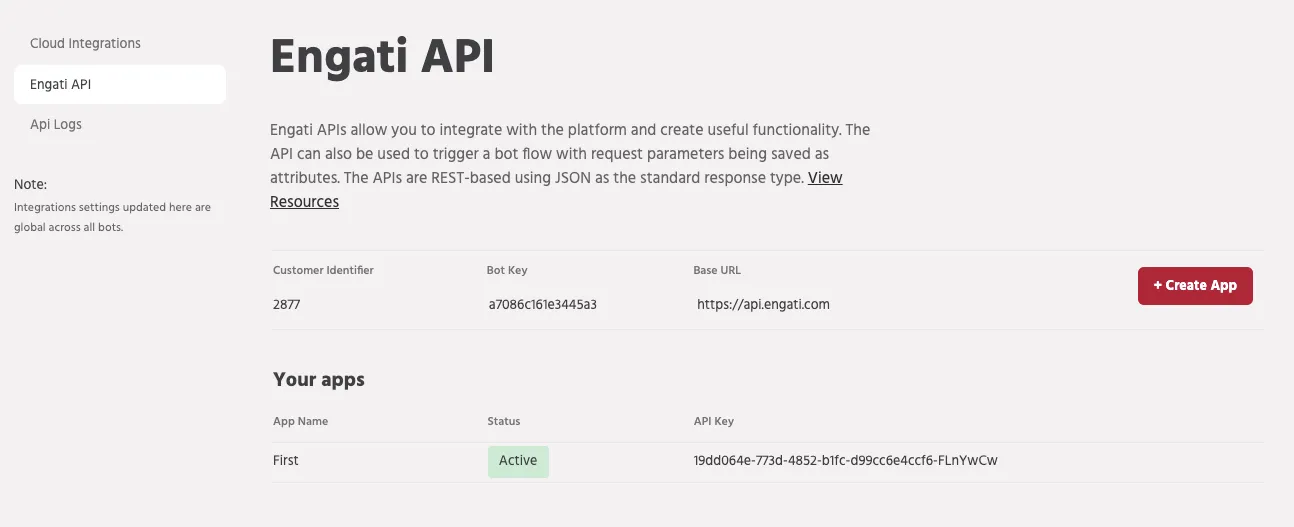
Task: Click the Note: label in sidebar
Action: click(x=31, y=185)
